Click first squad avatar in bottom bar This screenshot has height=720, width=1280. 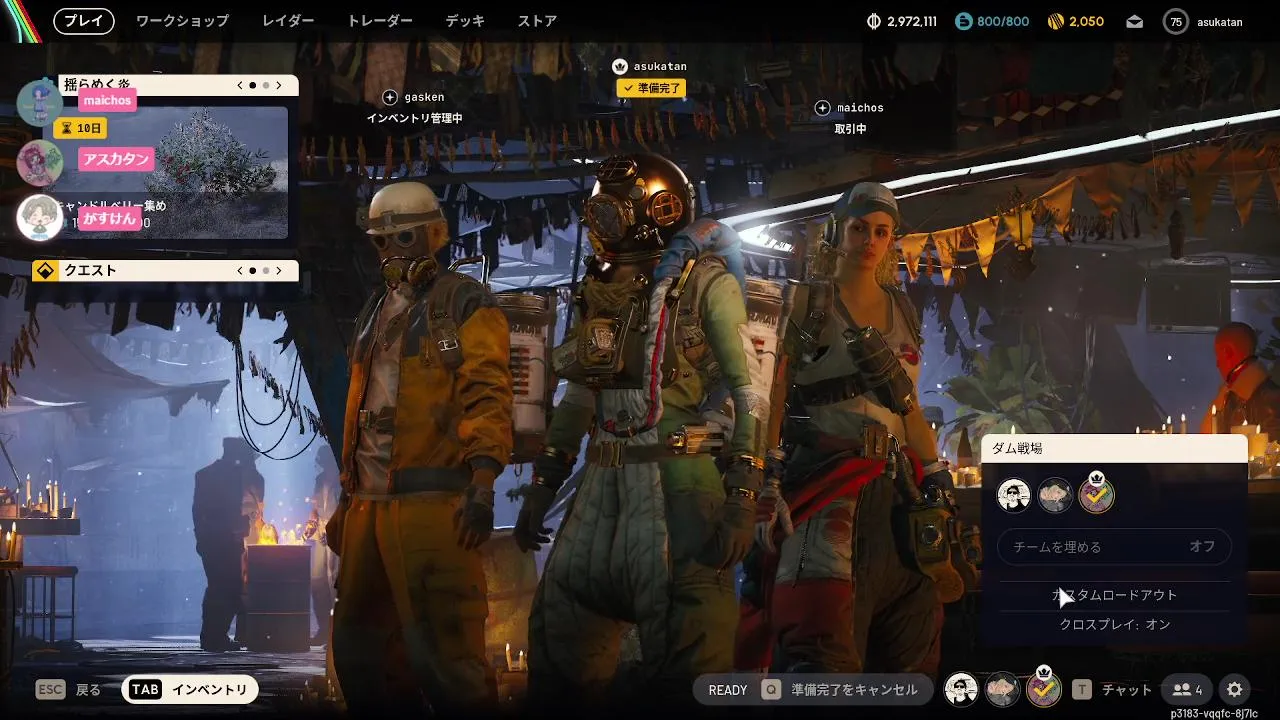point(962,688)
